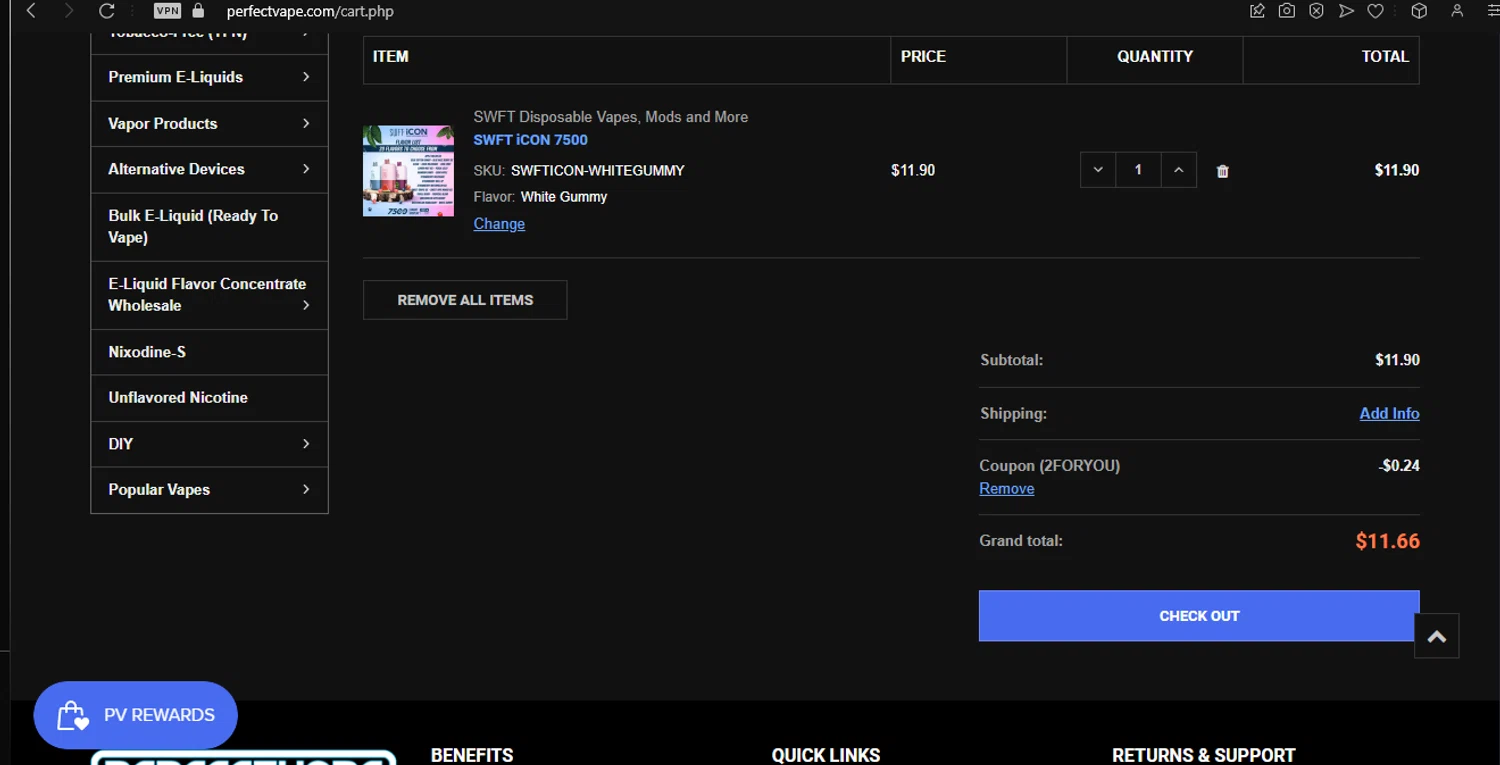Screen dimensions: 1500x765
Task: Open the PV Rewards widget
Action: point(135,715)
